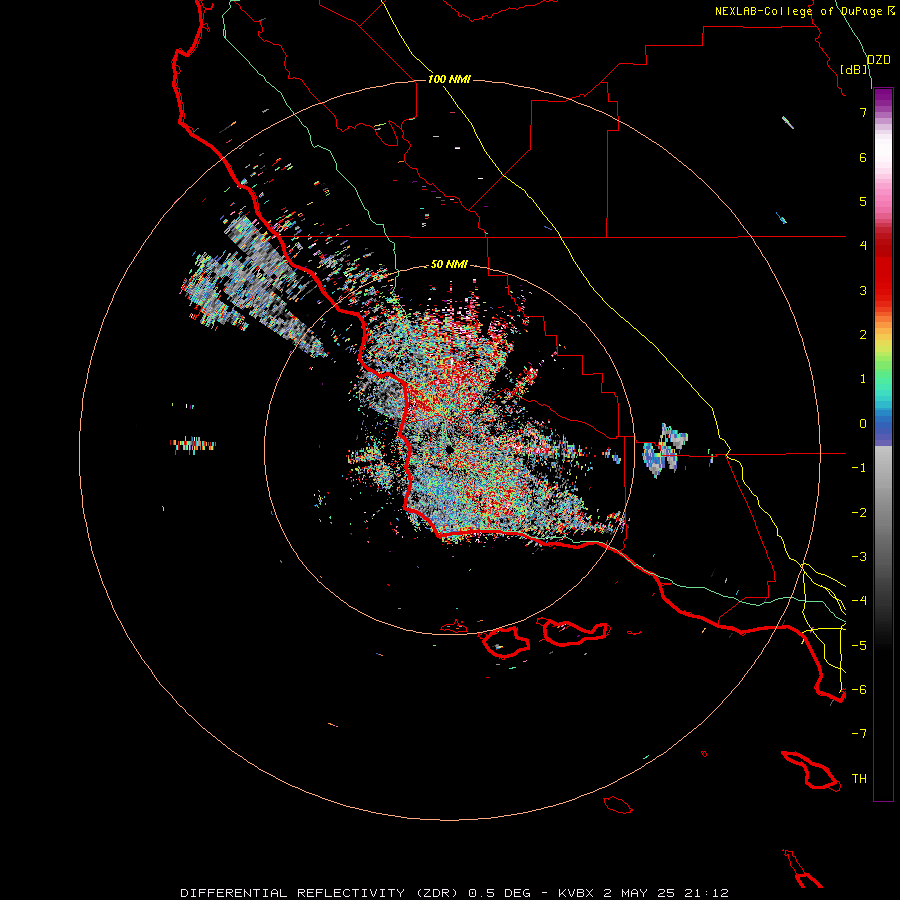Click the -1 value on the scale
This screenshot has height=900, width=900.
[859, 468]
